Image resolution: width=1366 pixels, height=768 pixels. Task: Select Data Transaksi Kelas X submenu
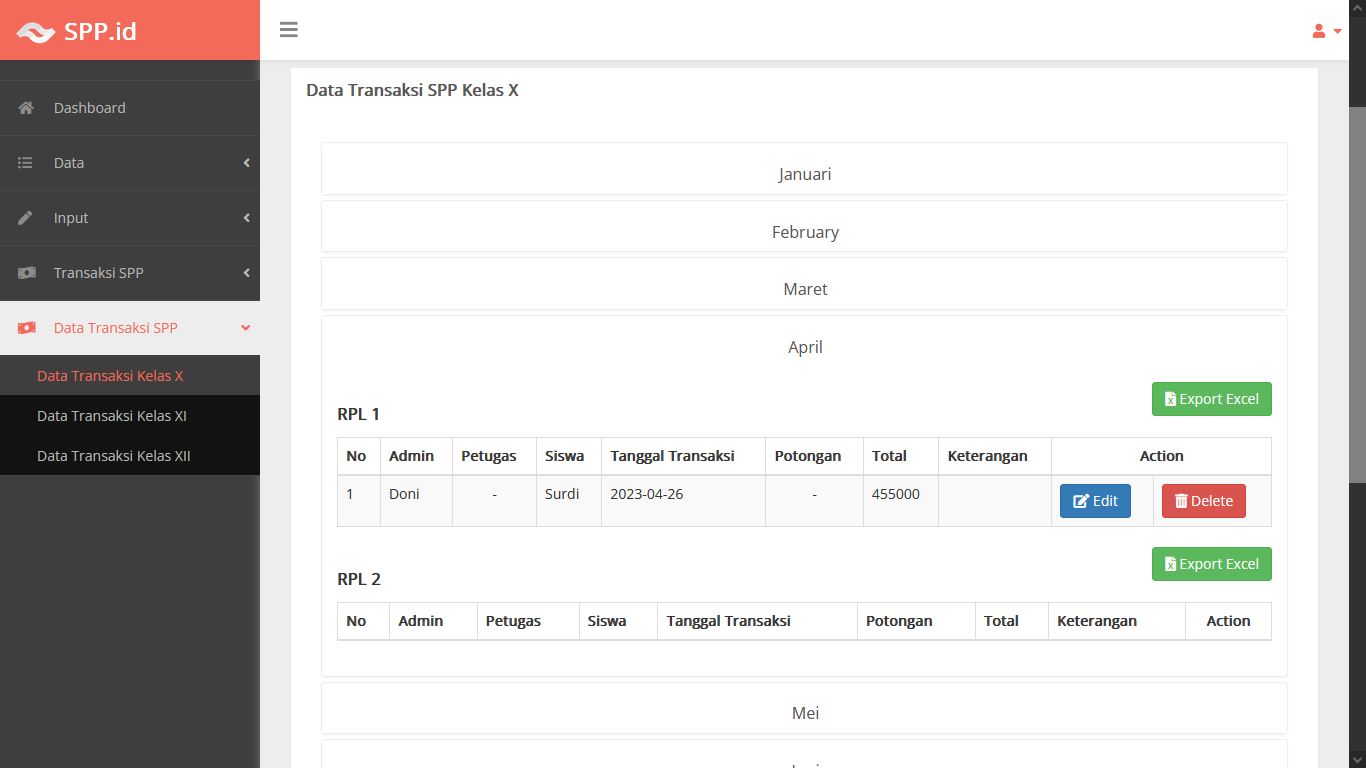(x=110, y=376)
